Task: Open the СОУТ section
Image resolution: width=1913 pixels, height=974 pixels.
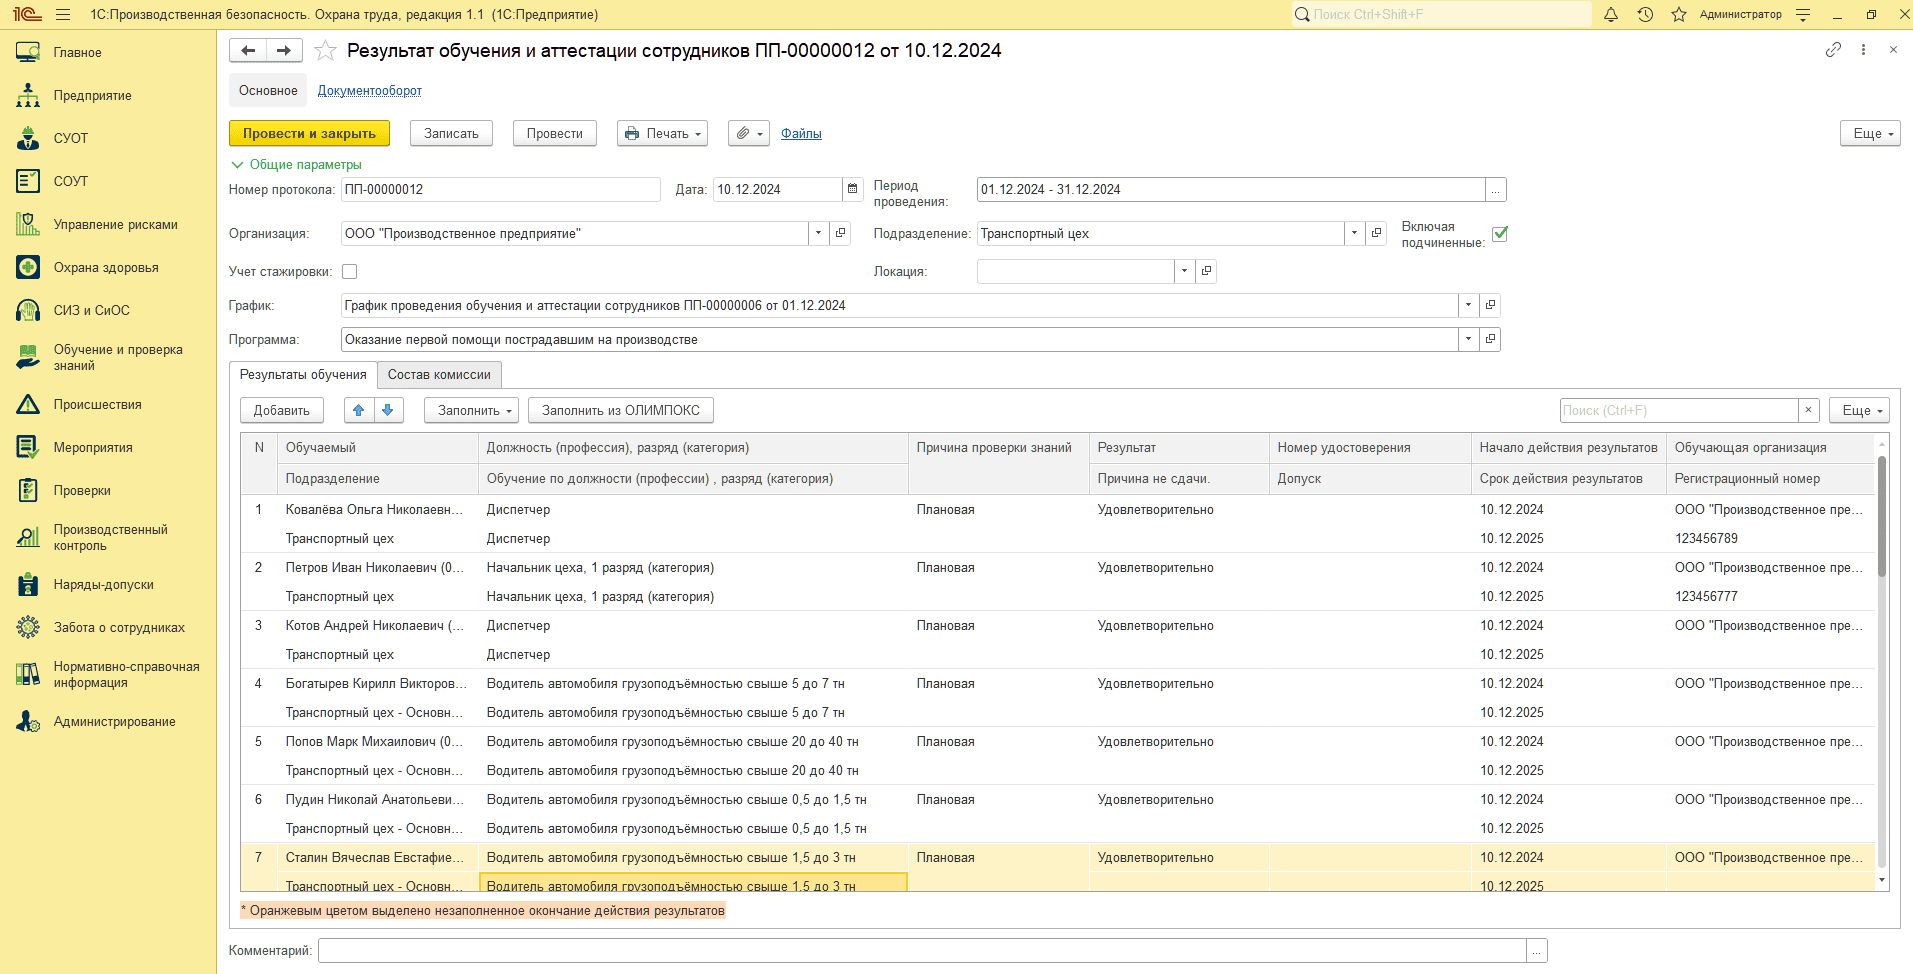Action: click(x=70, y=181)
